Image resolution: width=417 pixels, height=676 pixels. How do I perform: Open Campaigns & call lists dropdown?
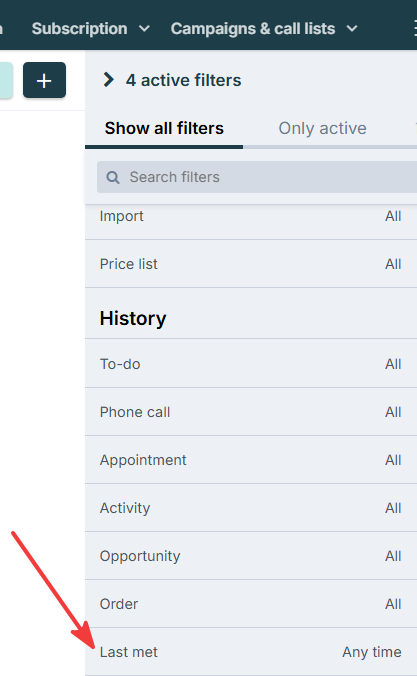[264, 28]
